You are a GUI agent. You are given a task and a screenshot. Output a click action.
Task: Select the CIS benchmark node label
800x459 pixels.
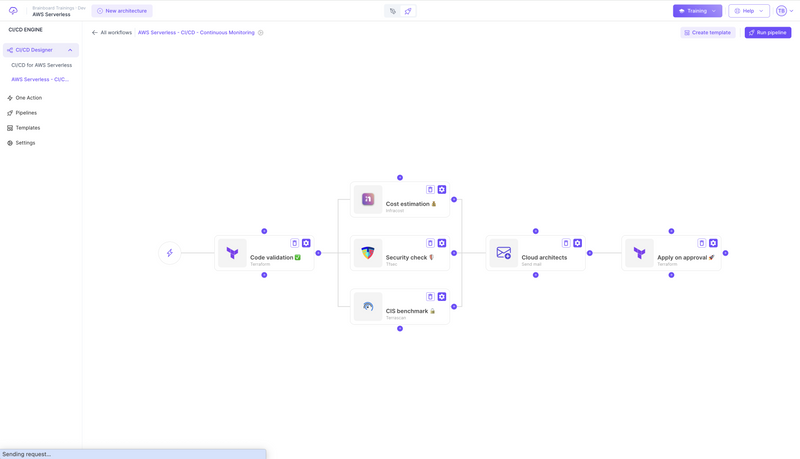410,311
